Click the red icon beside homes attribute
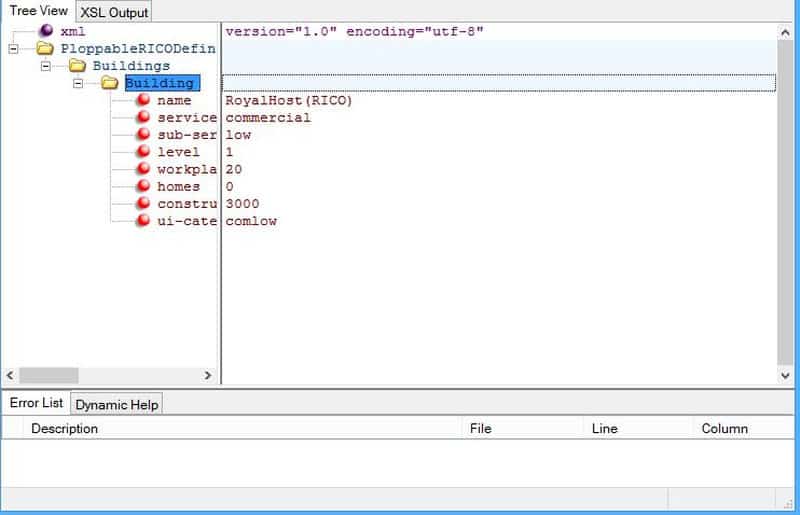Viewport: 800px width, 515px height. tap(143, 187)
